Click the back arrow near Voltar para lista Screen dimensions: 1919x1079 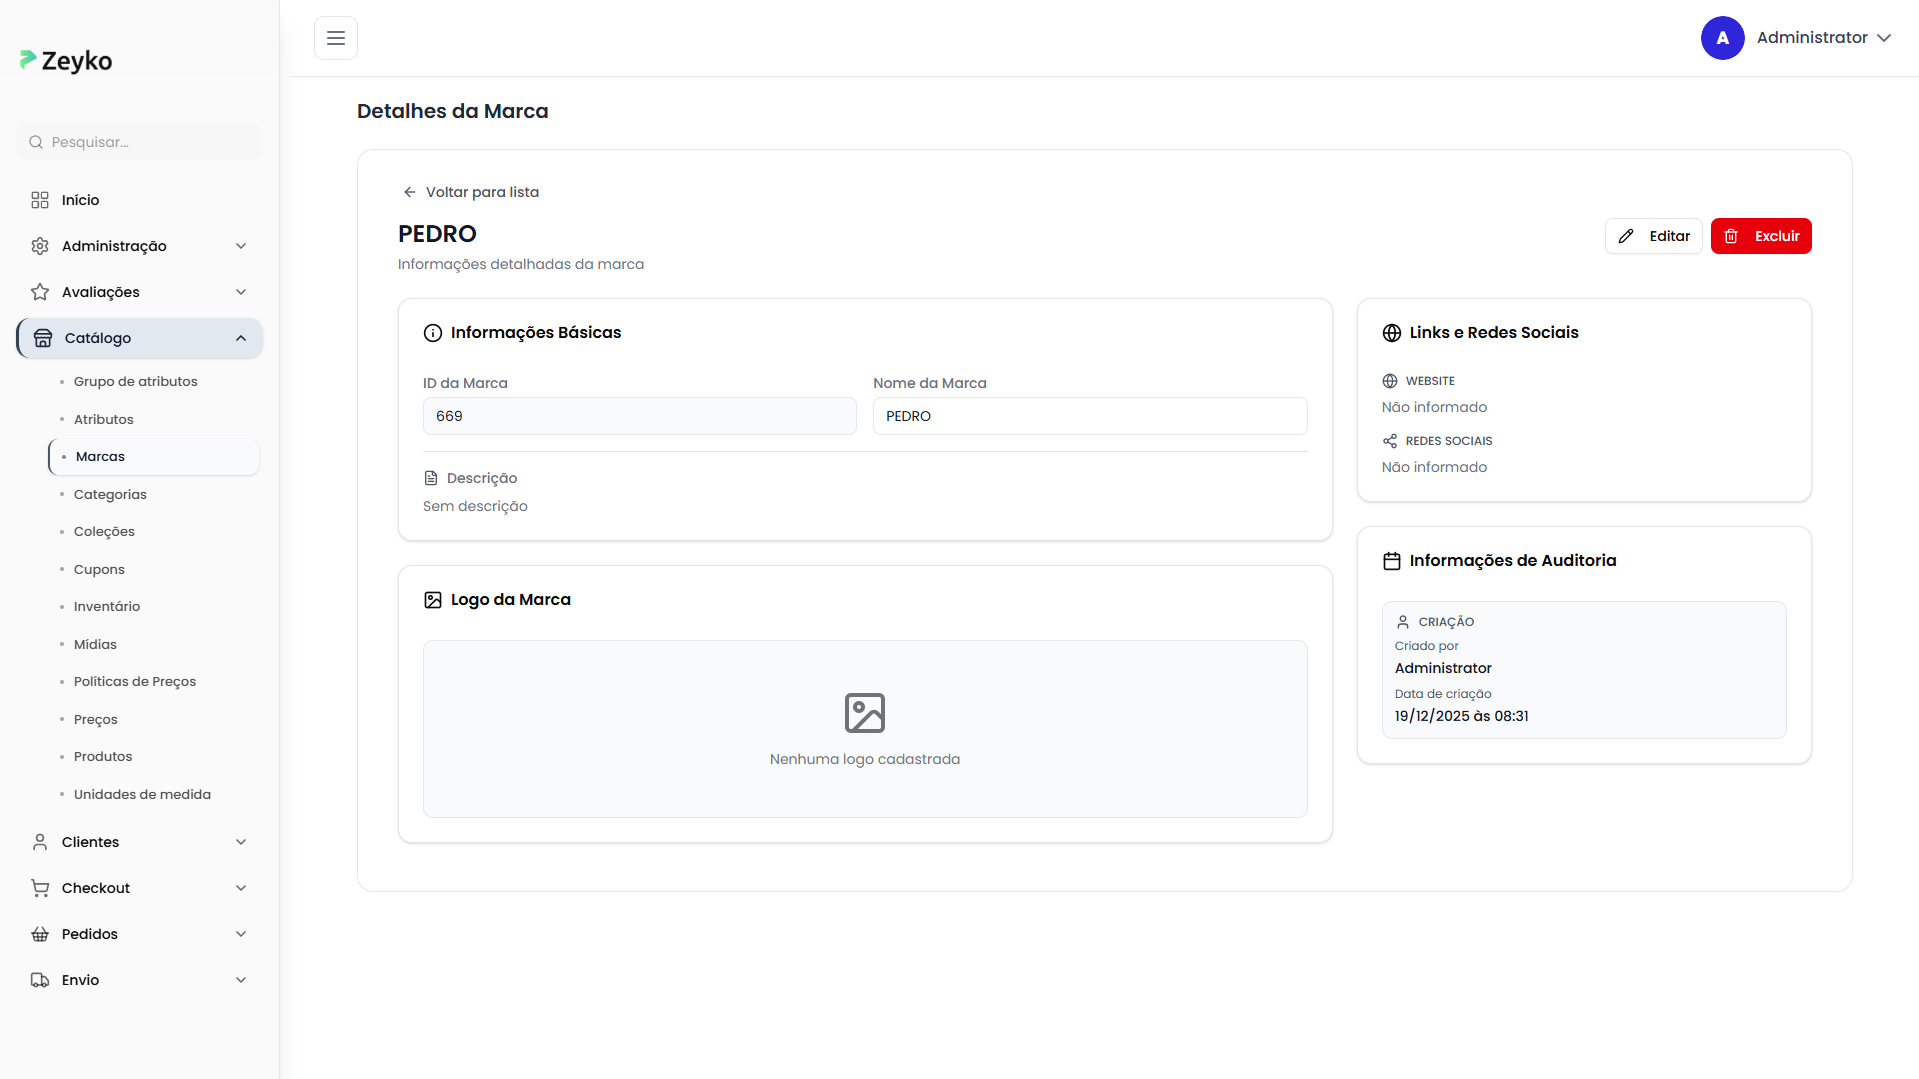click(x=409, y=192)
